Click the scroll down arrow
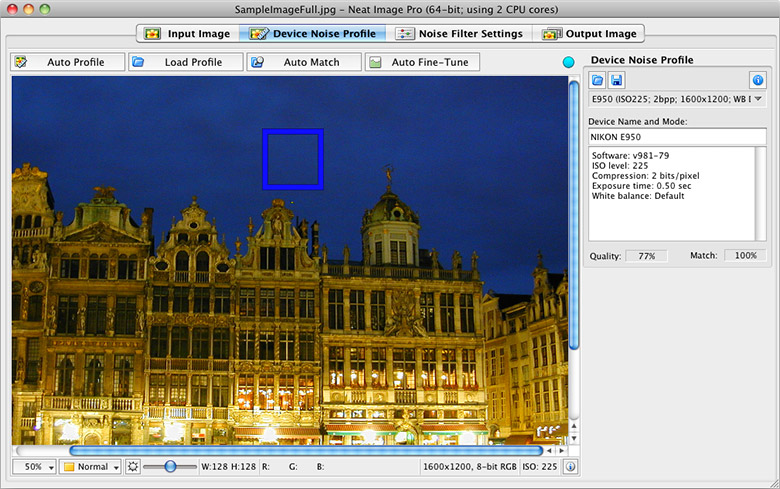This screenshot has height=489, width=780. (x=574, y=438)
